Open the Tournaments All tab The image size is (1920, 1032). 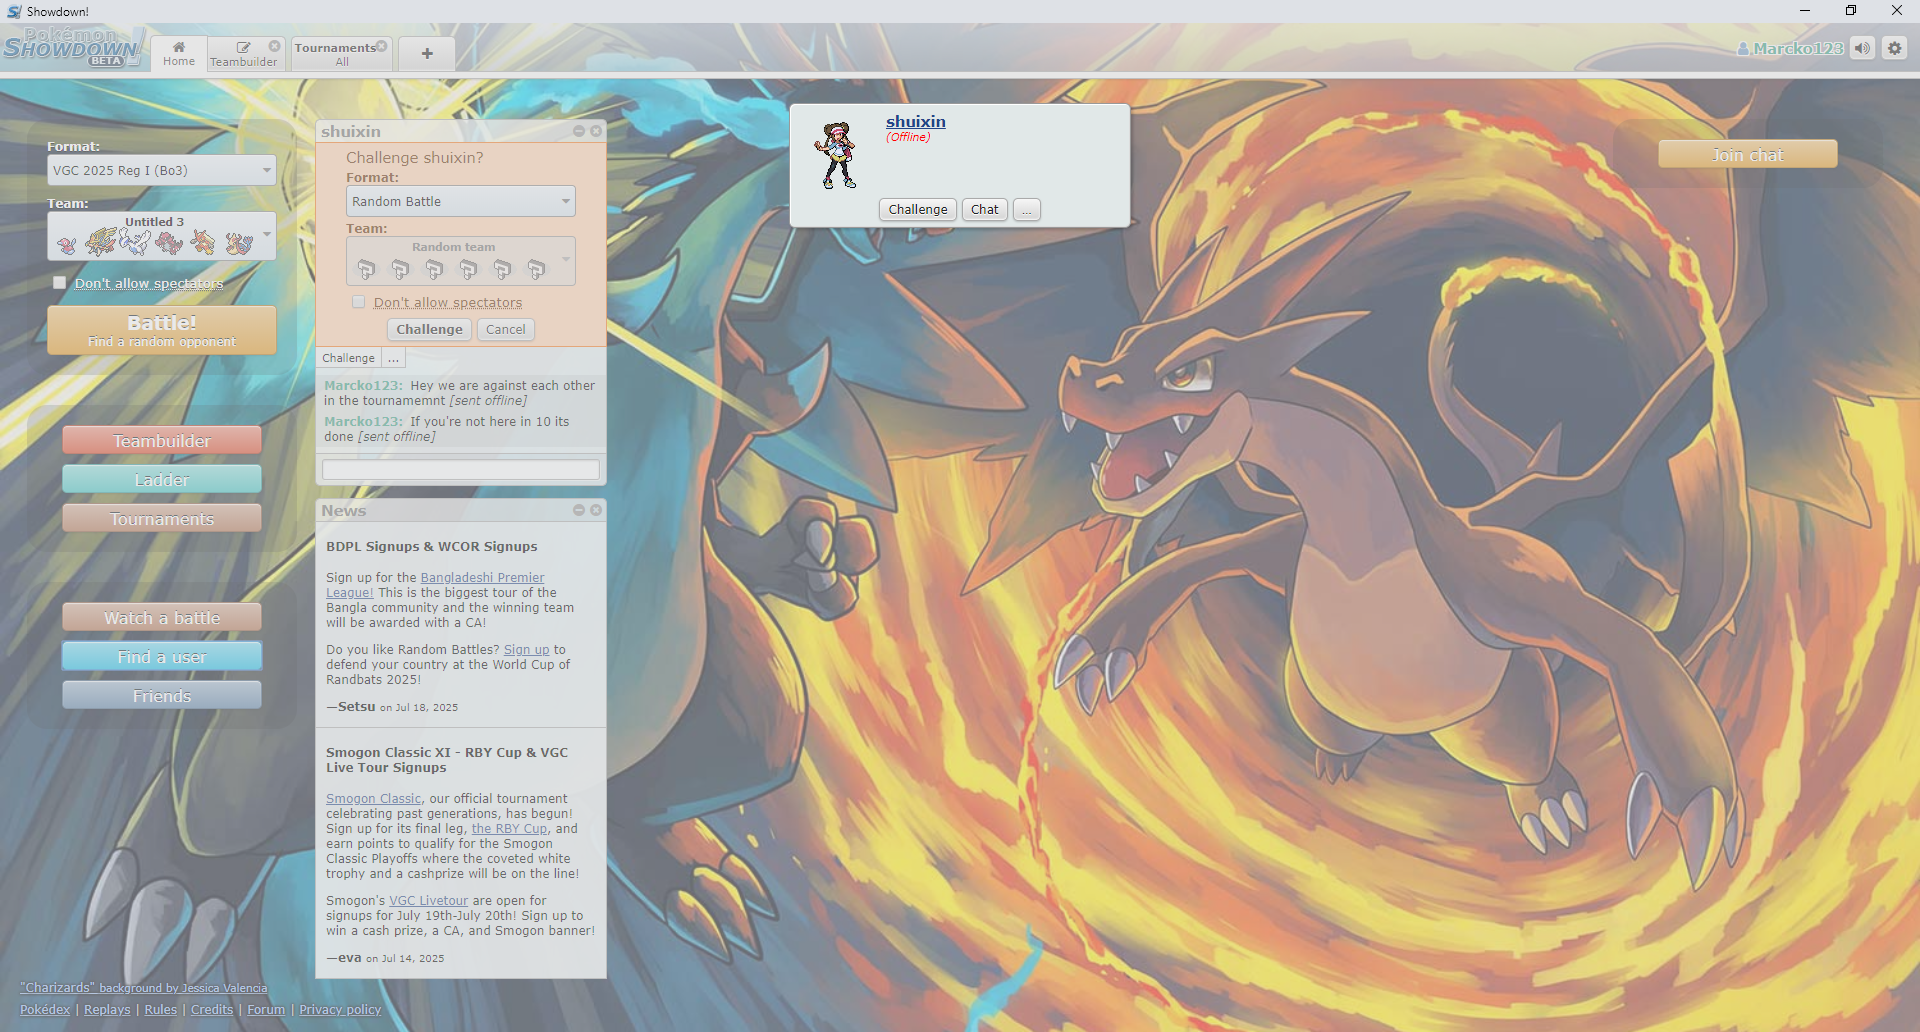[341, 54]
